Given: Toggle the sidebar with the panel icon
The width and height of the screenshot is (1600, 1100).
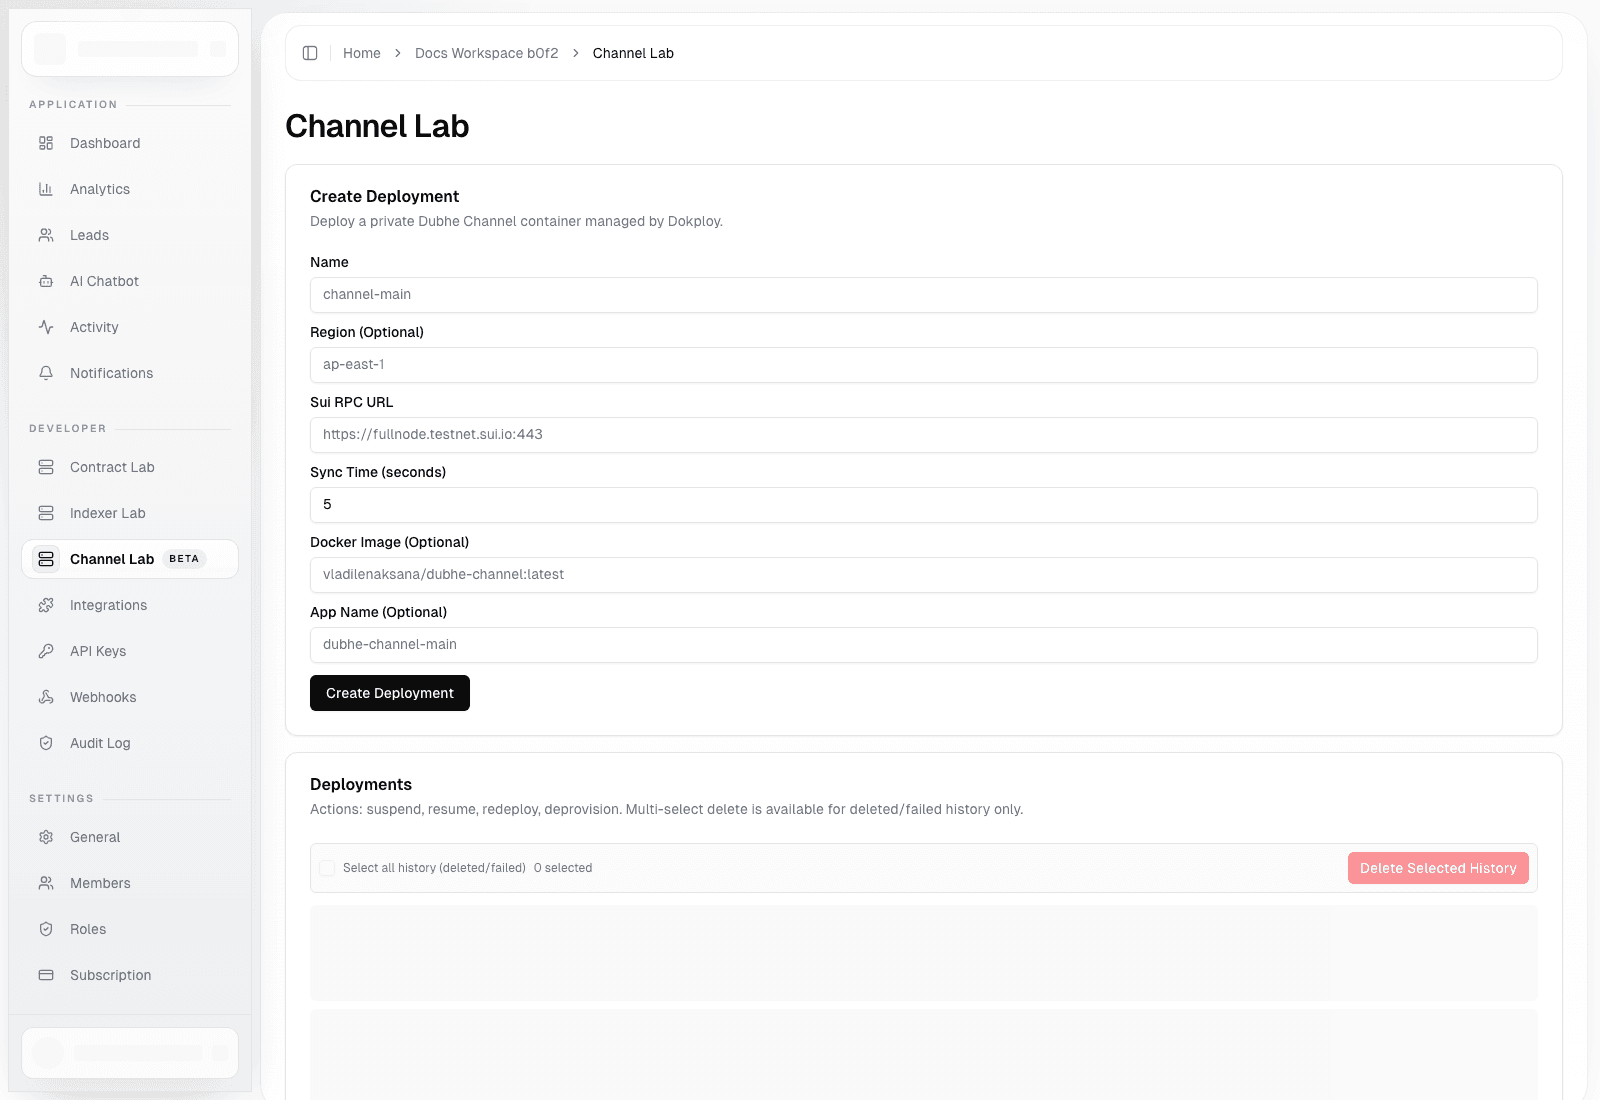Looking at the screenshot, I should pos(310,53).
